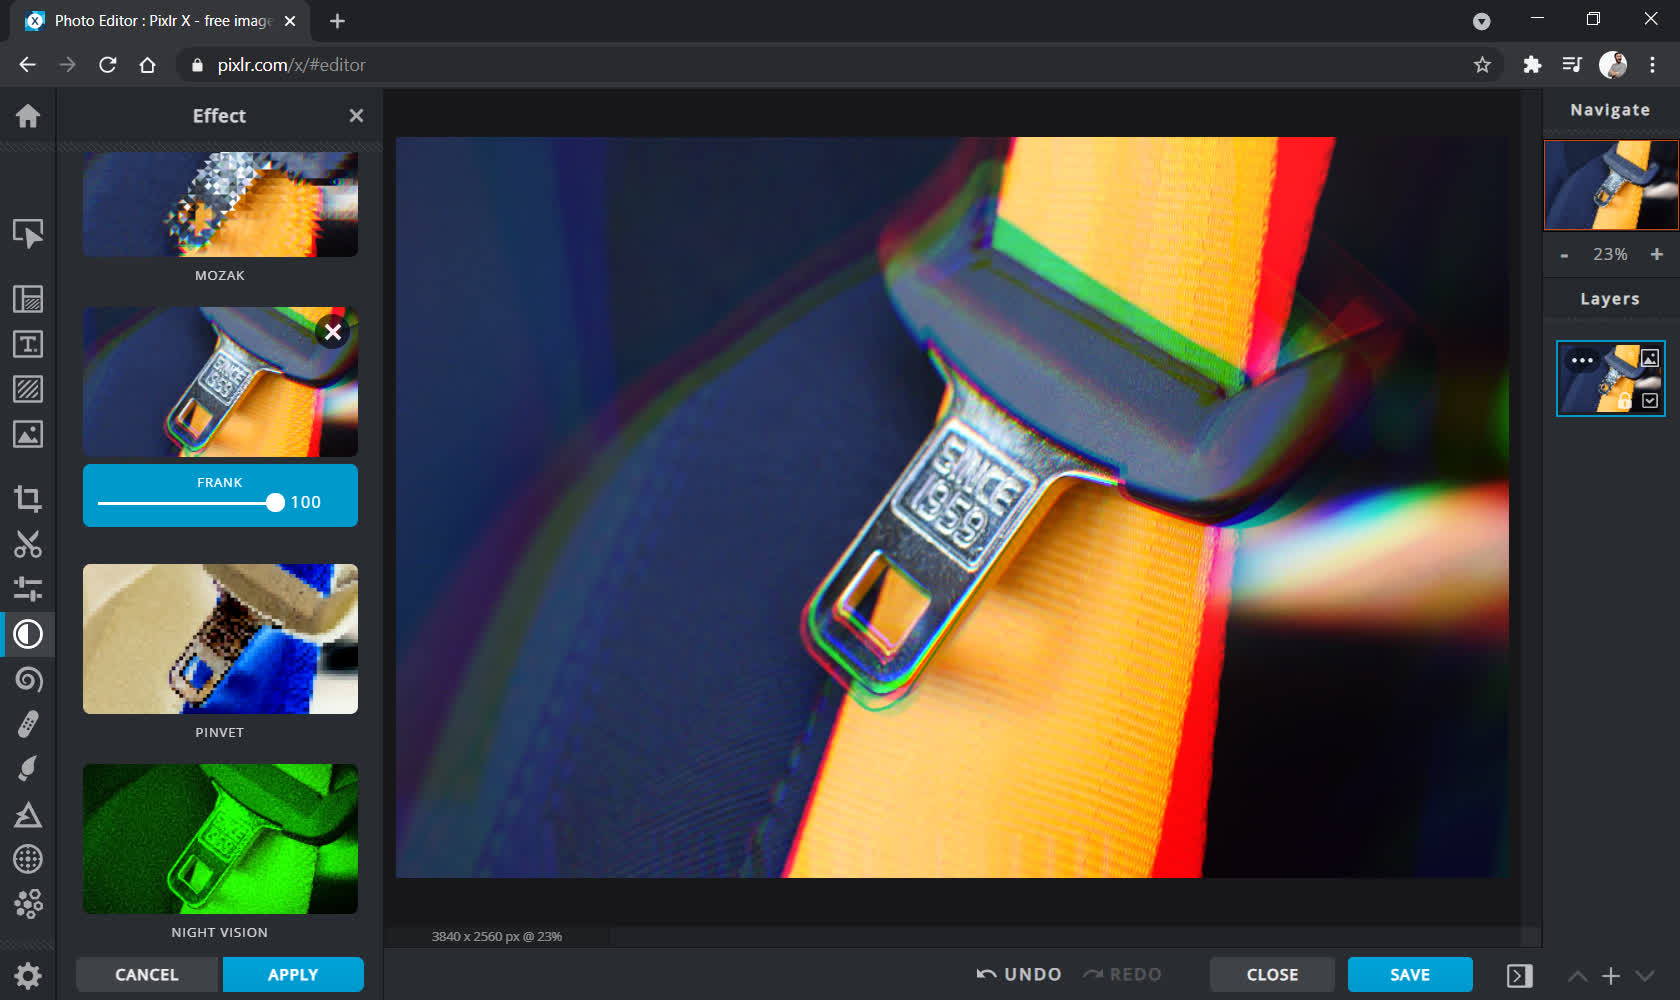Open Chrome's three-dot menu
Screen dimensions: 1680x1000
click(x=1652, y=65)
